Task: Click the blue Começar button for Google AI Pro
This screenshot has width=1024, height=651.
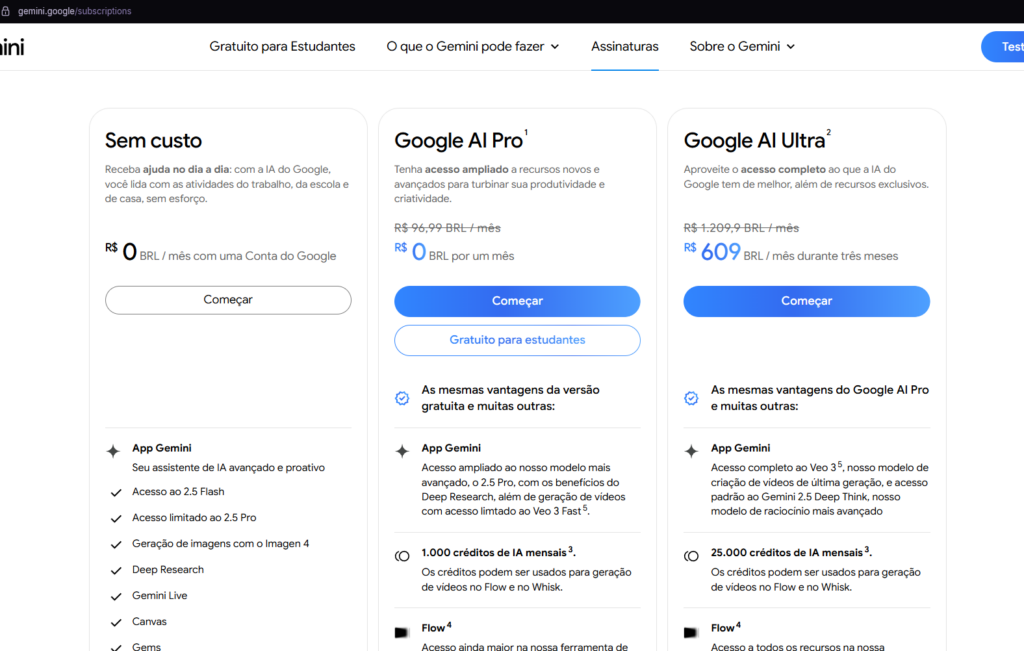Action: click(516, 301)
